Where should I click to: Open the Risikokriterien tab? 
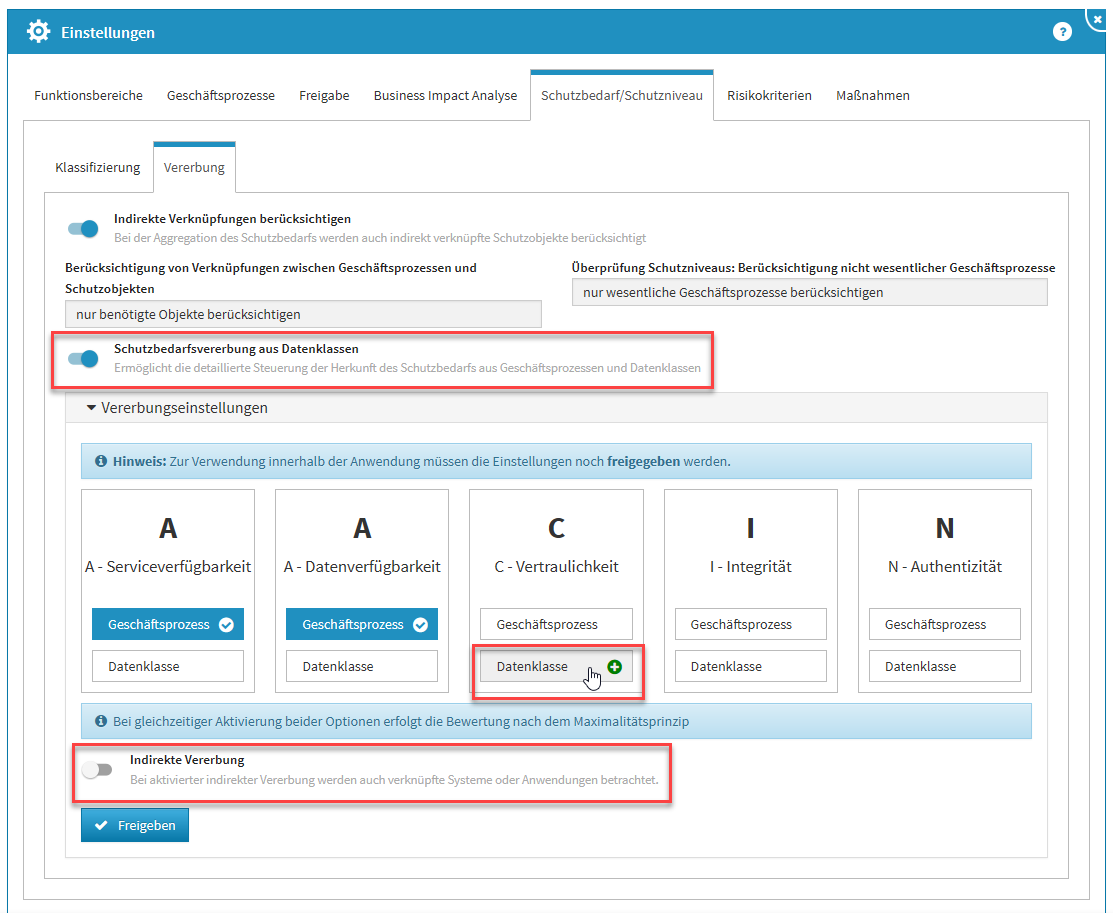769,96
